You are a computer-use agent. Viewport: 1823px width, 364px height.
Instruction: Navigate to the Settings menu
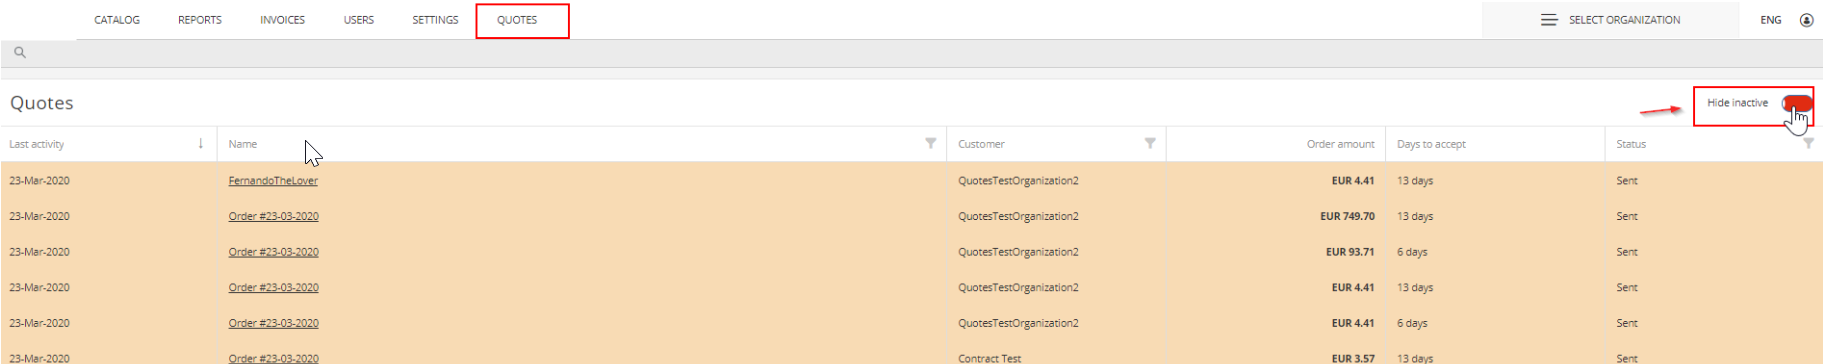435,20
